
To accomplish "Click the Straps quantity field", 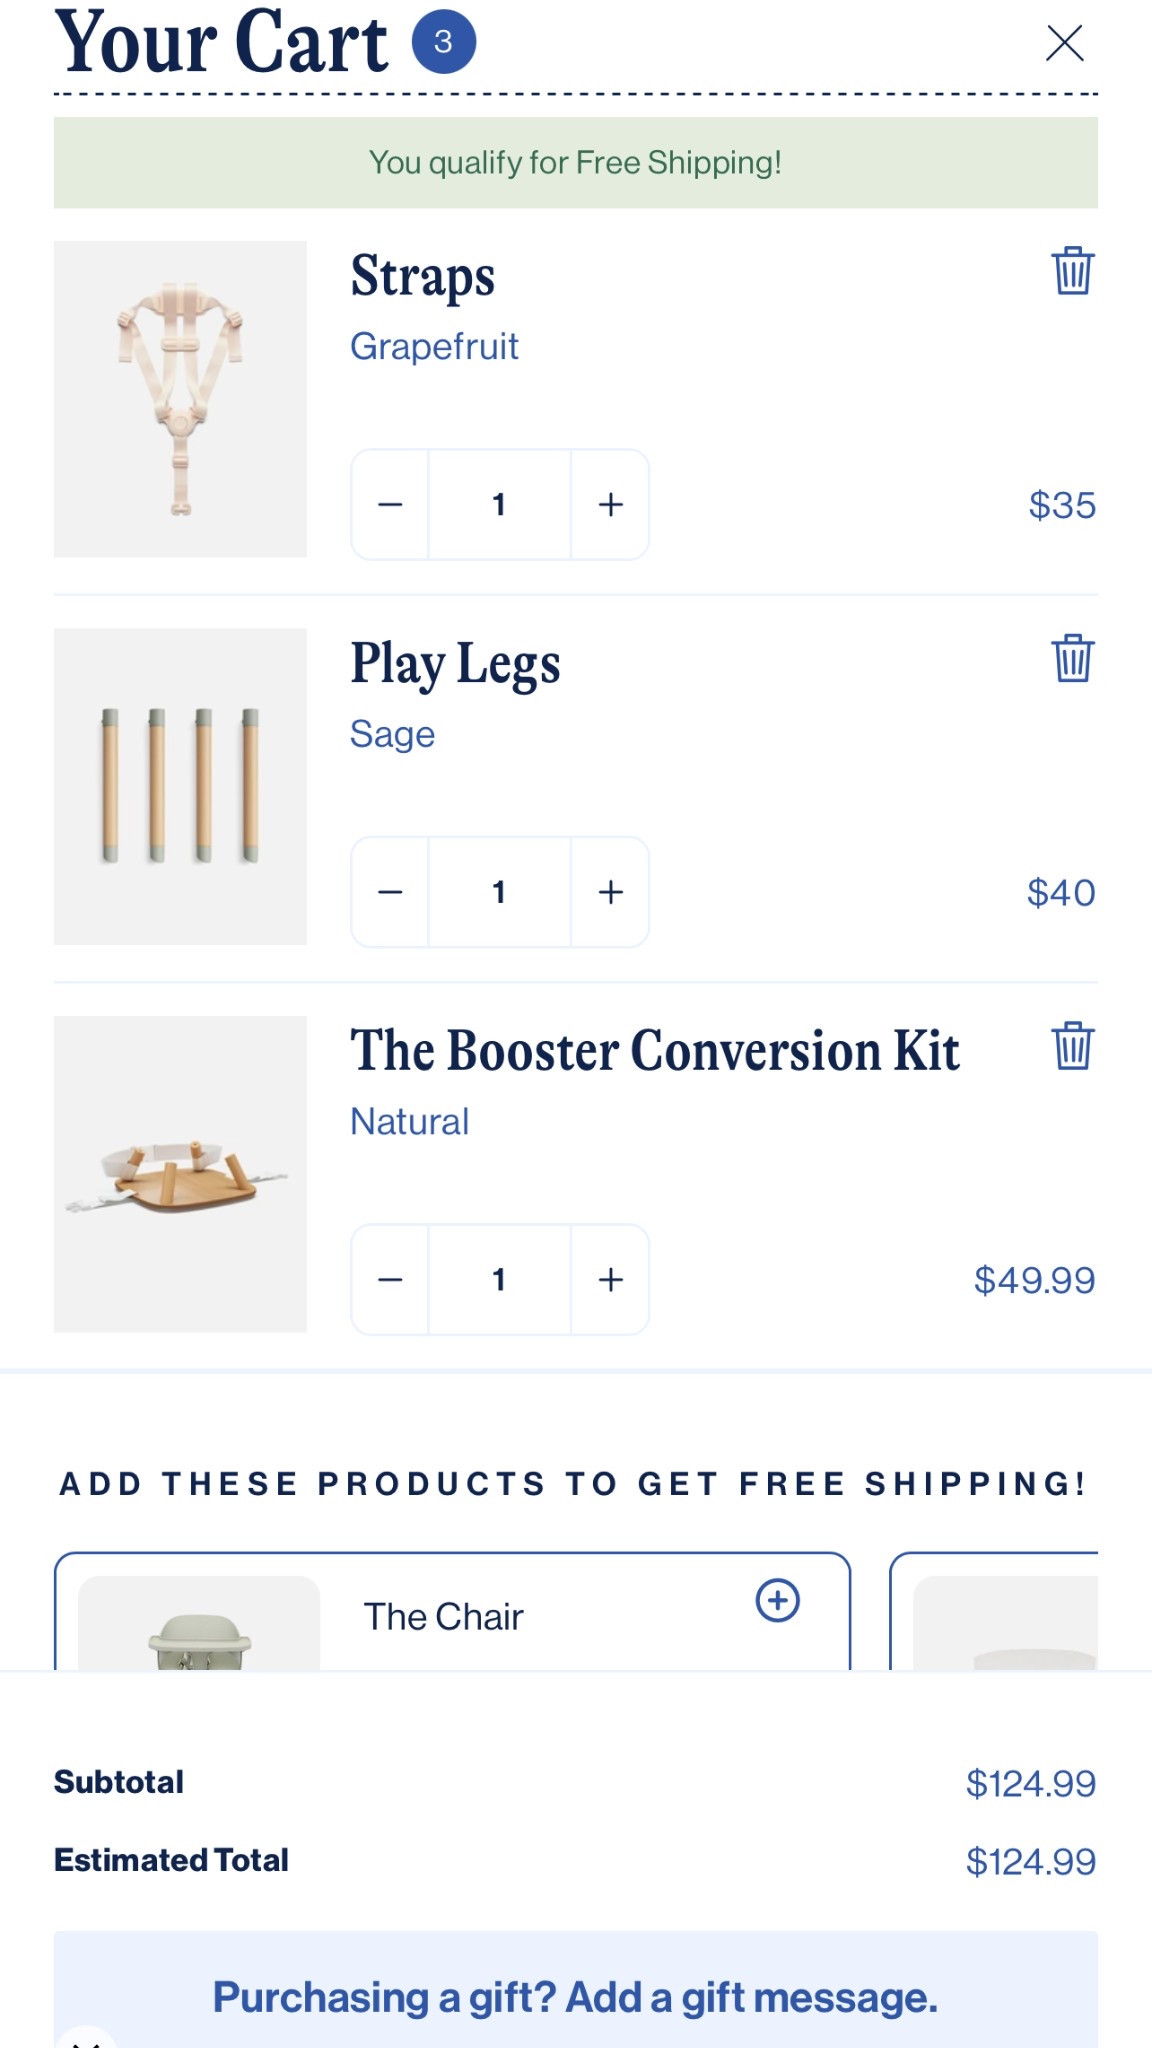I will click(x=499, y=505).
